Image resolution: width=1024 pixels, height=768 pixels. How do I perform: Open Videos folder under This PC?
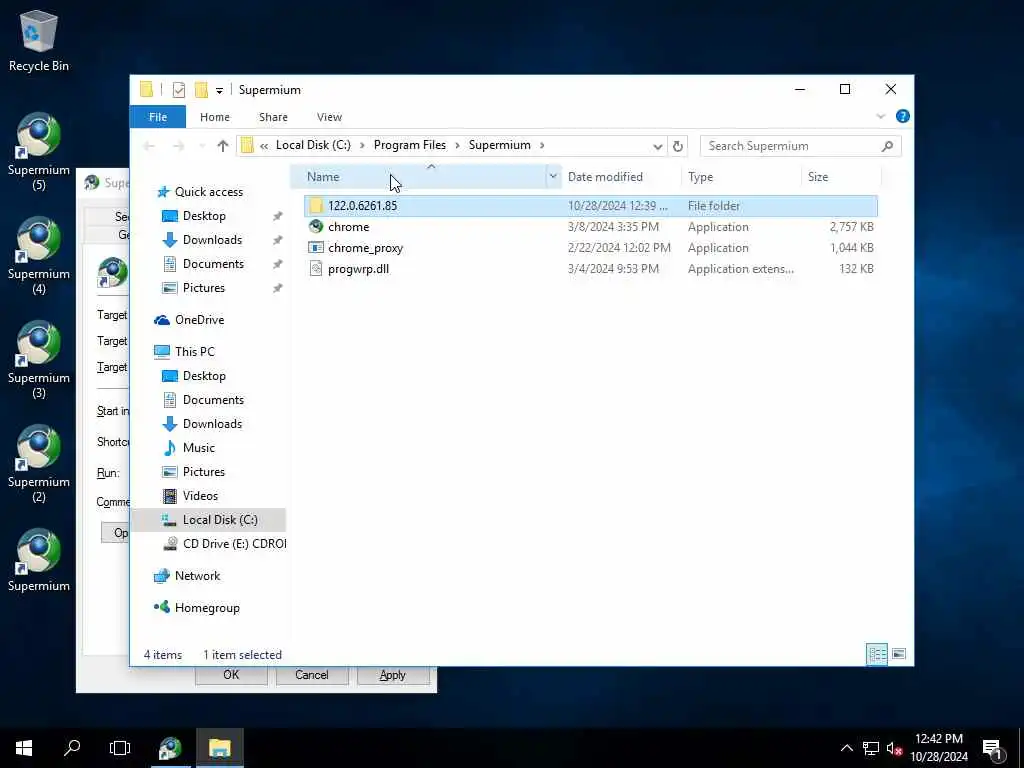pos(200,496)
